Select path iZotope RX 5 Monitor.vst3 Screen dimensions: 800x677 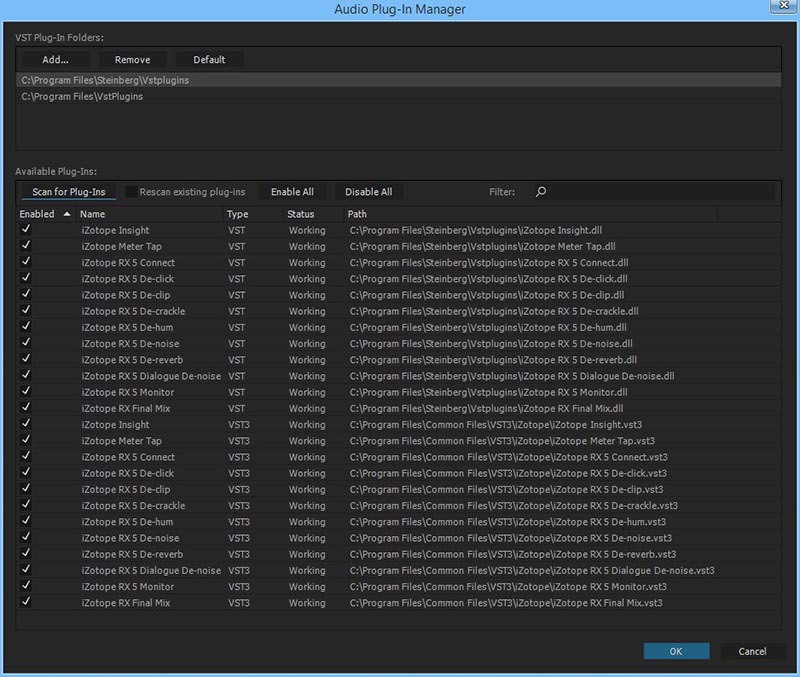point(508,587)
